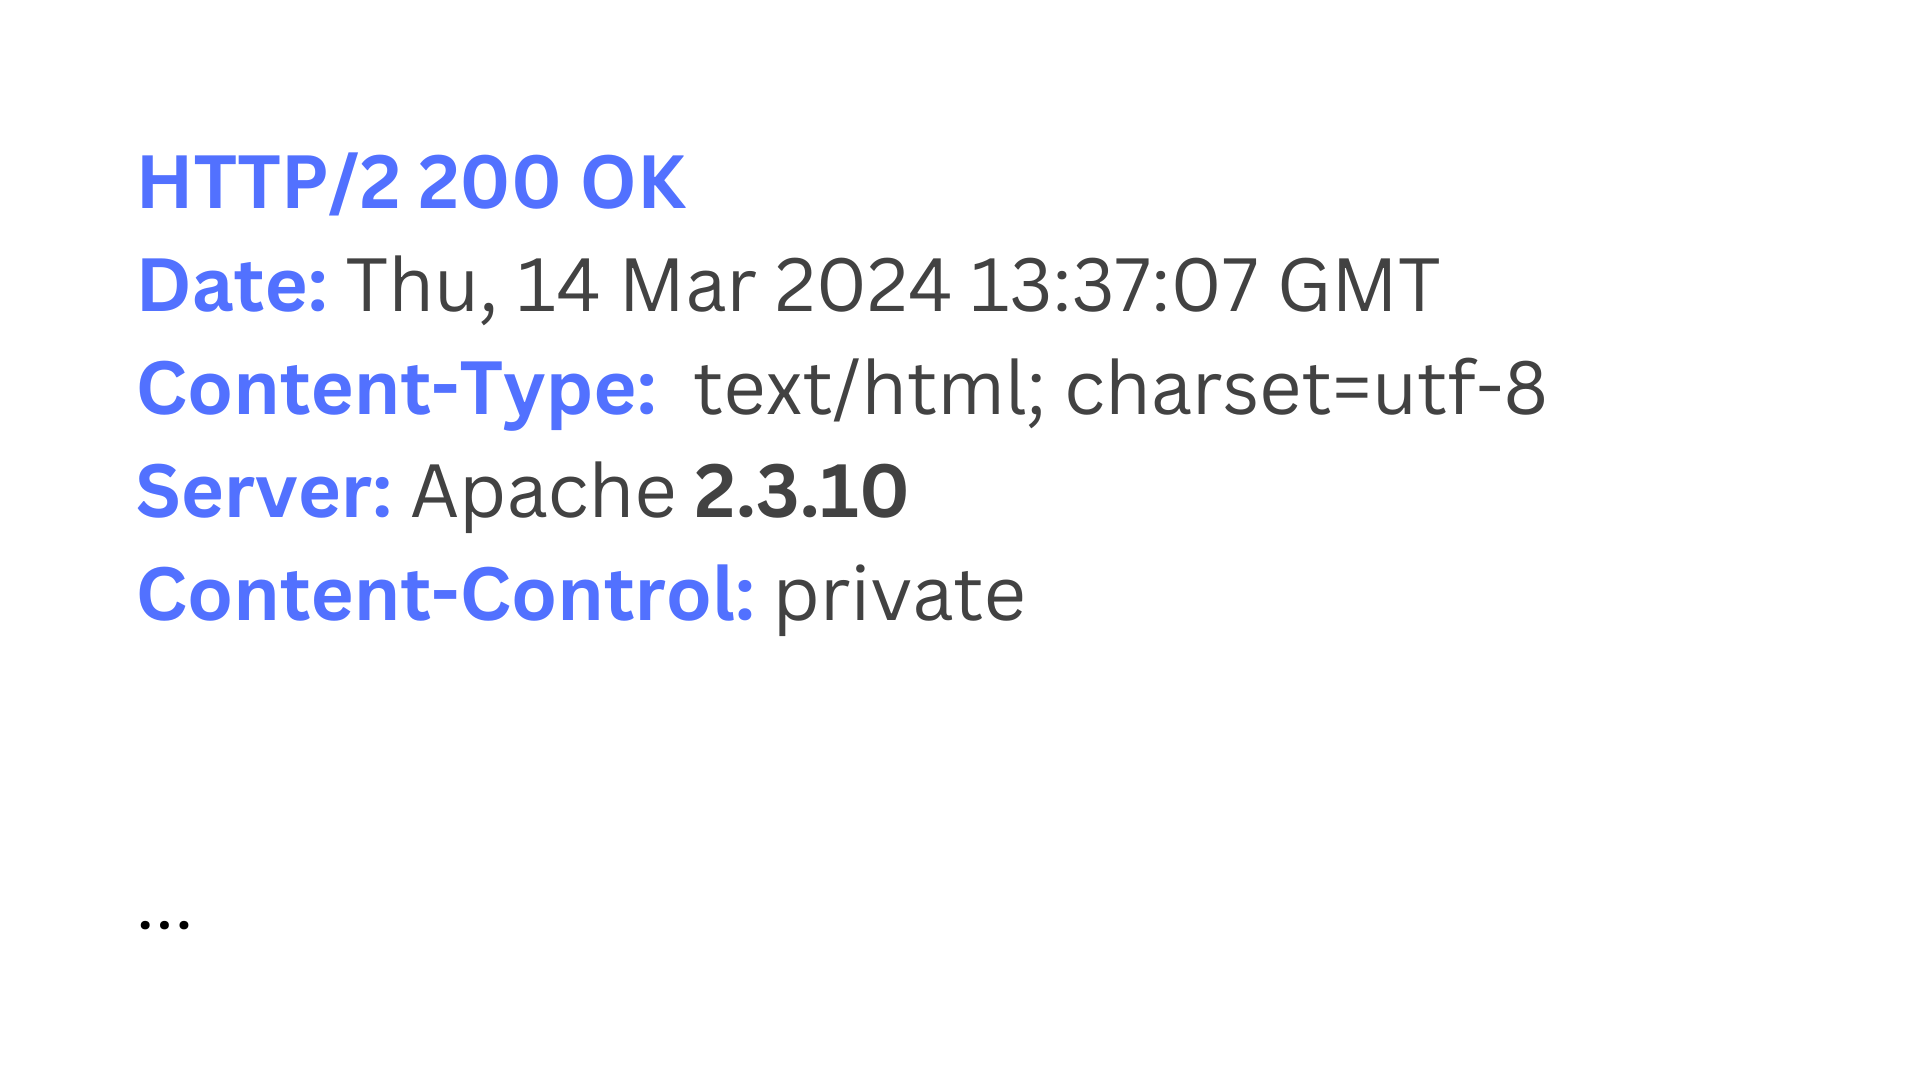Click the HTTP/2 protocol text
The height and width of the screenshot is (1080, 1920).
(x=268, y=183)
